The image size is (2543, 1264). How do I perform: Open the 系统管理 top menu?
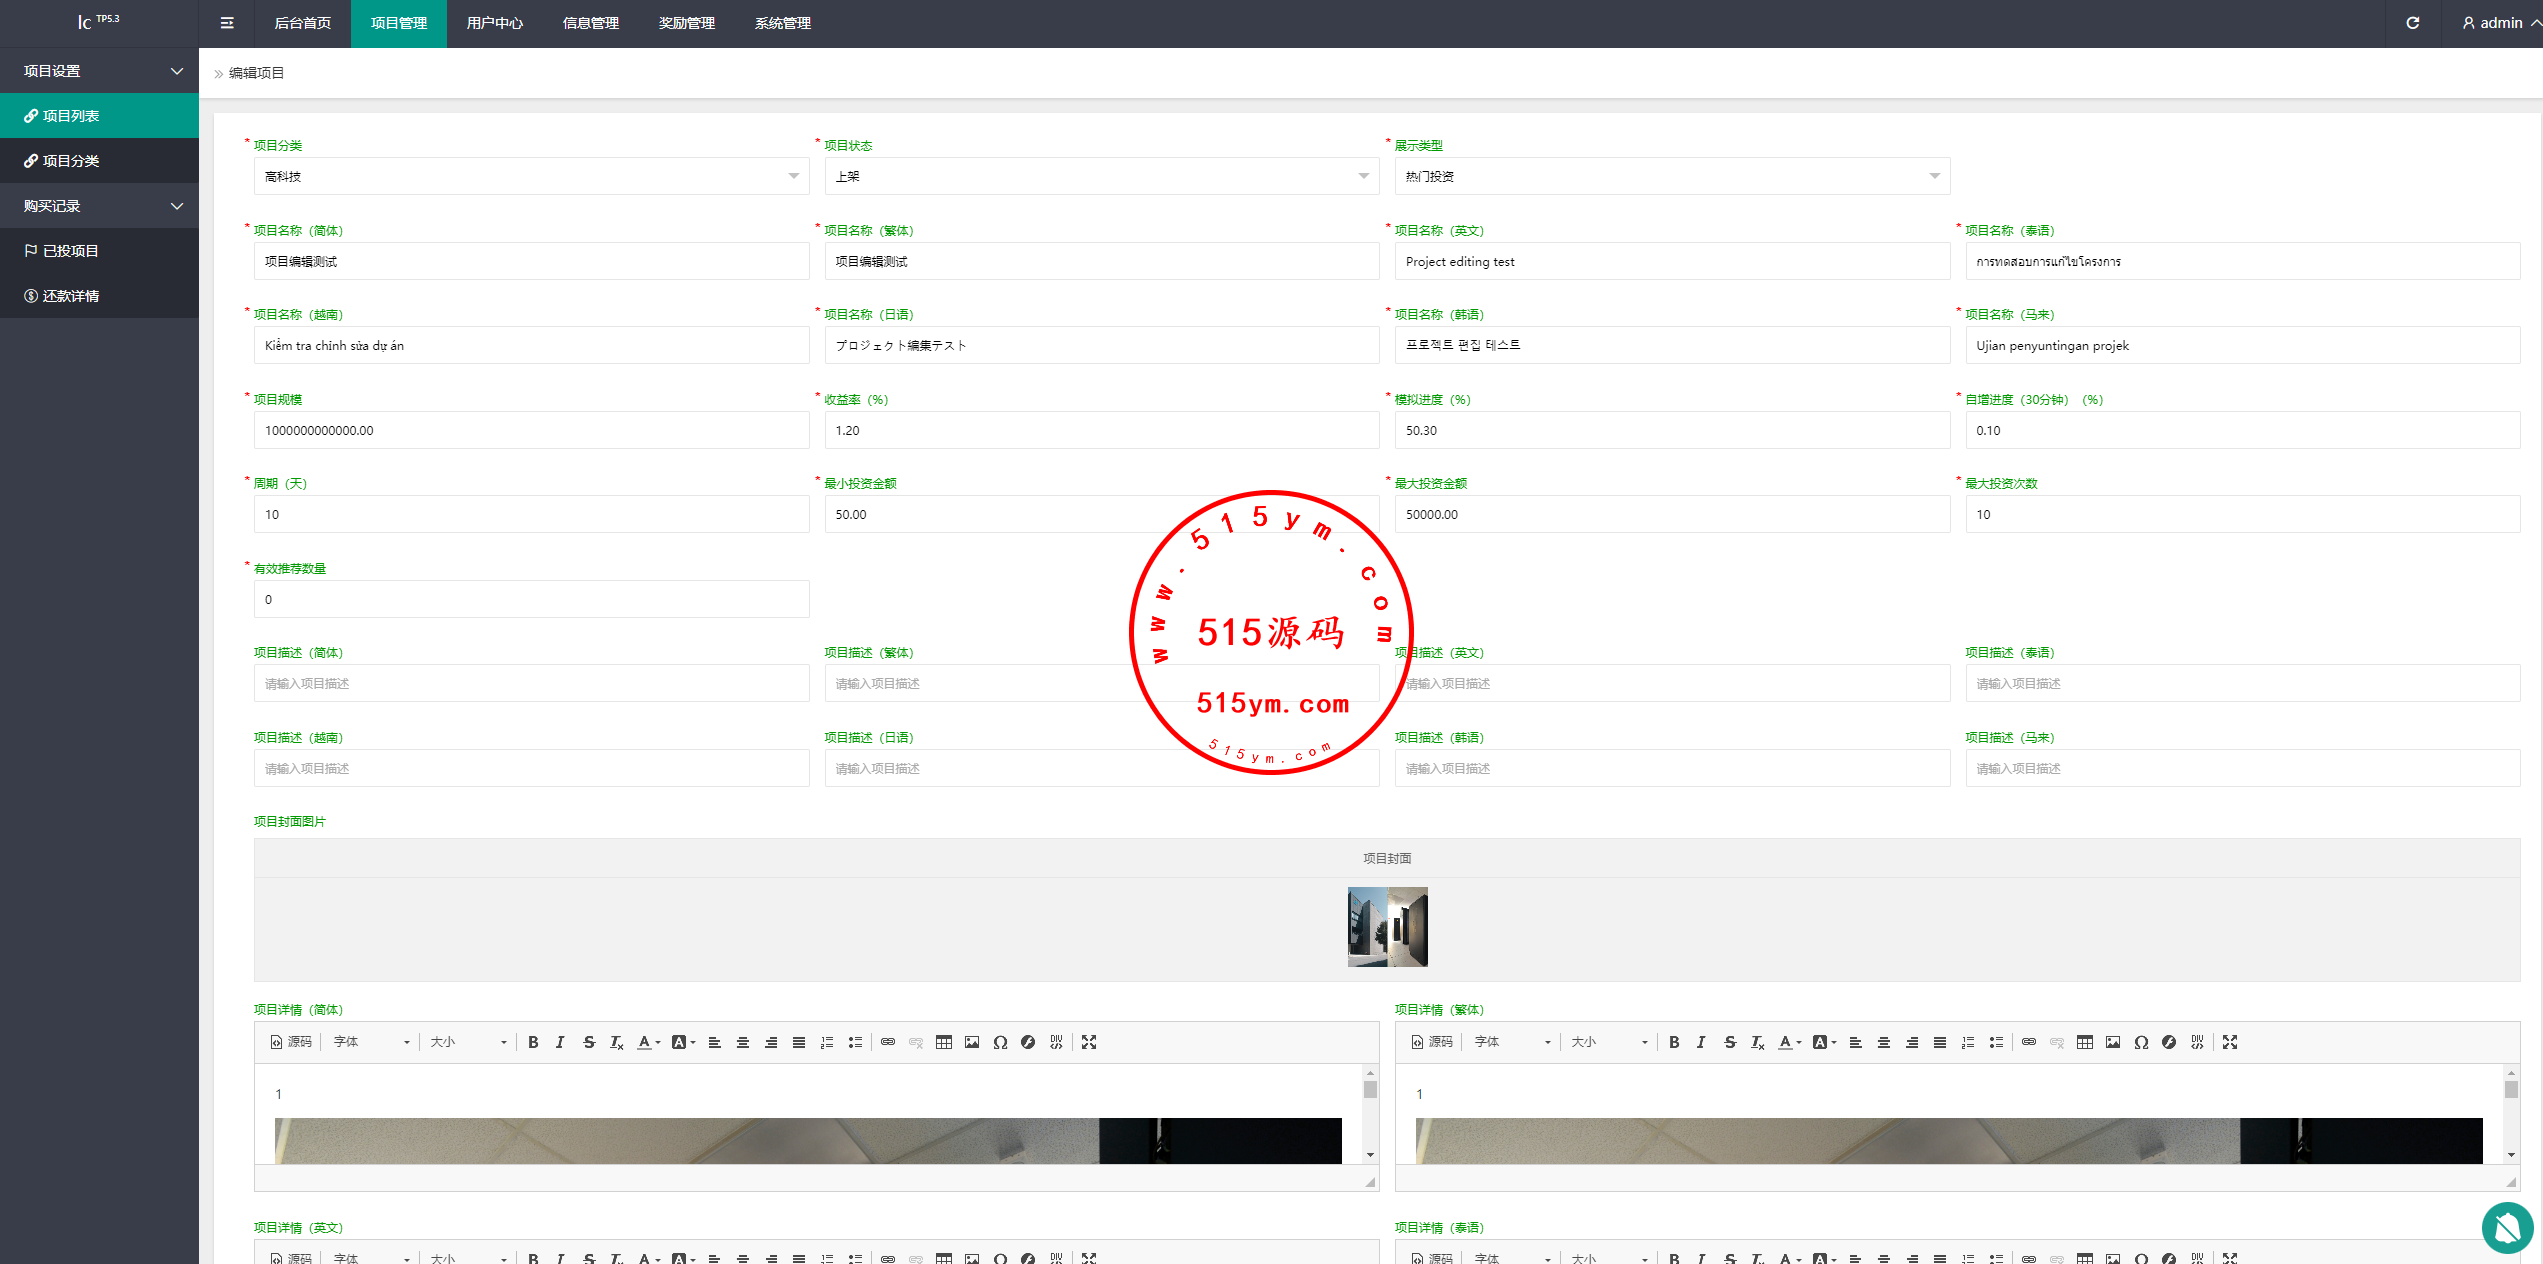tap(782, 23)
